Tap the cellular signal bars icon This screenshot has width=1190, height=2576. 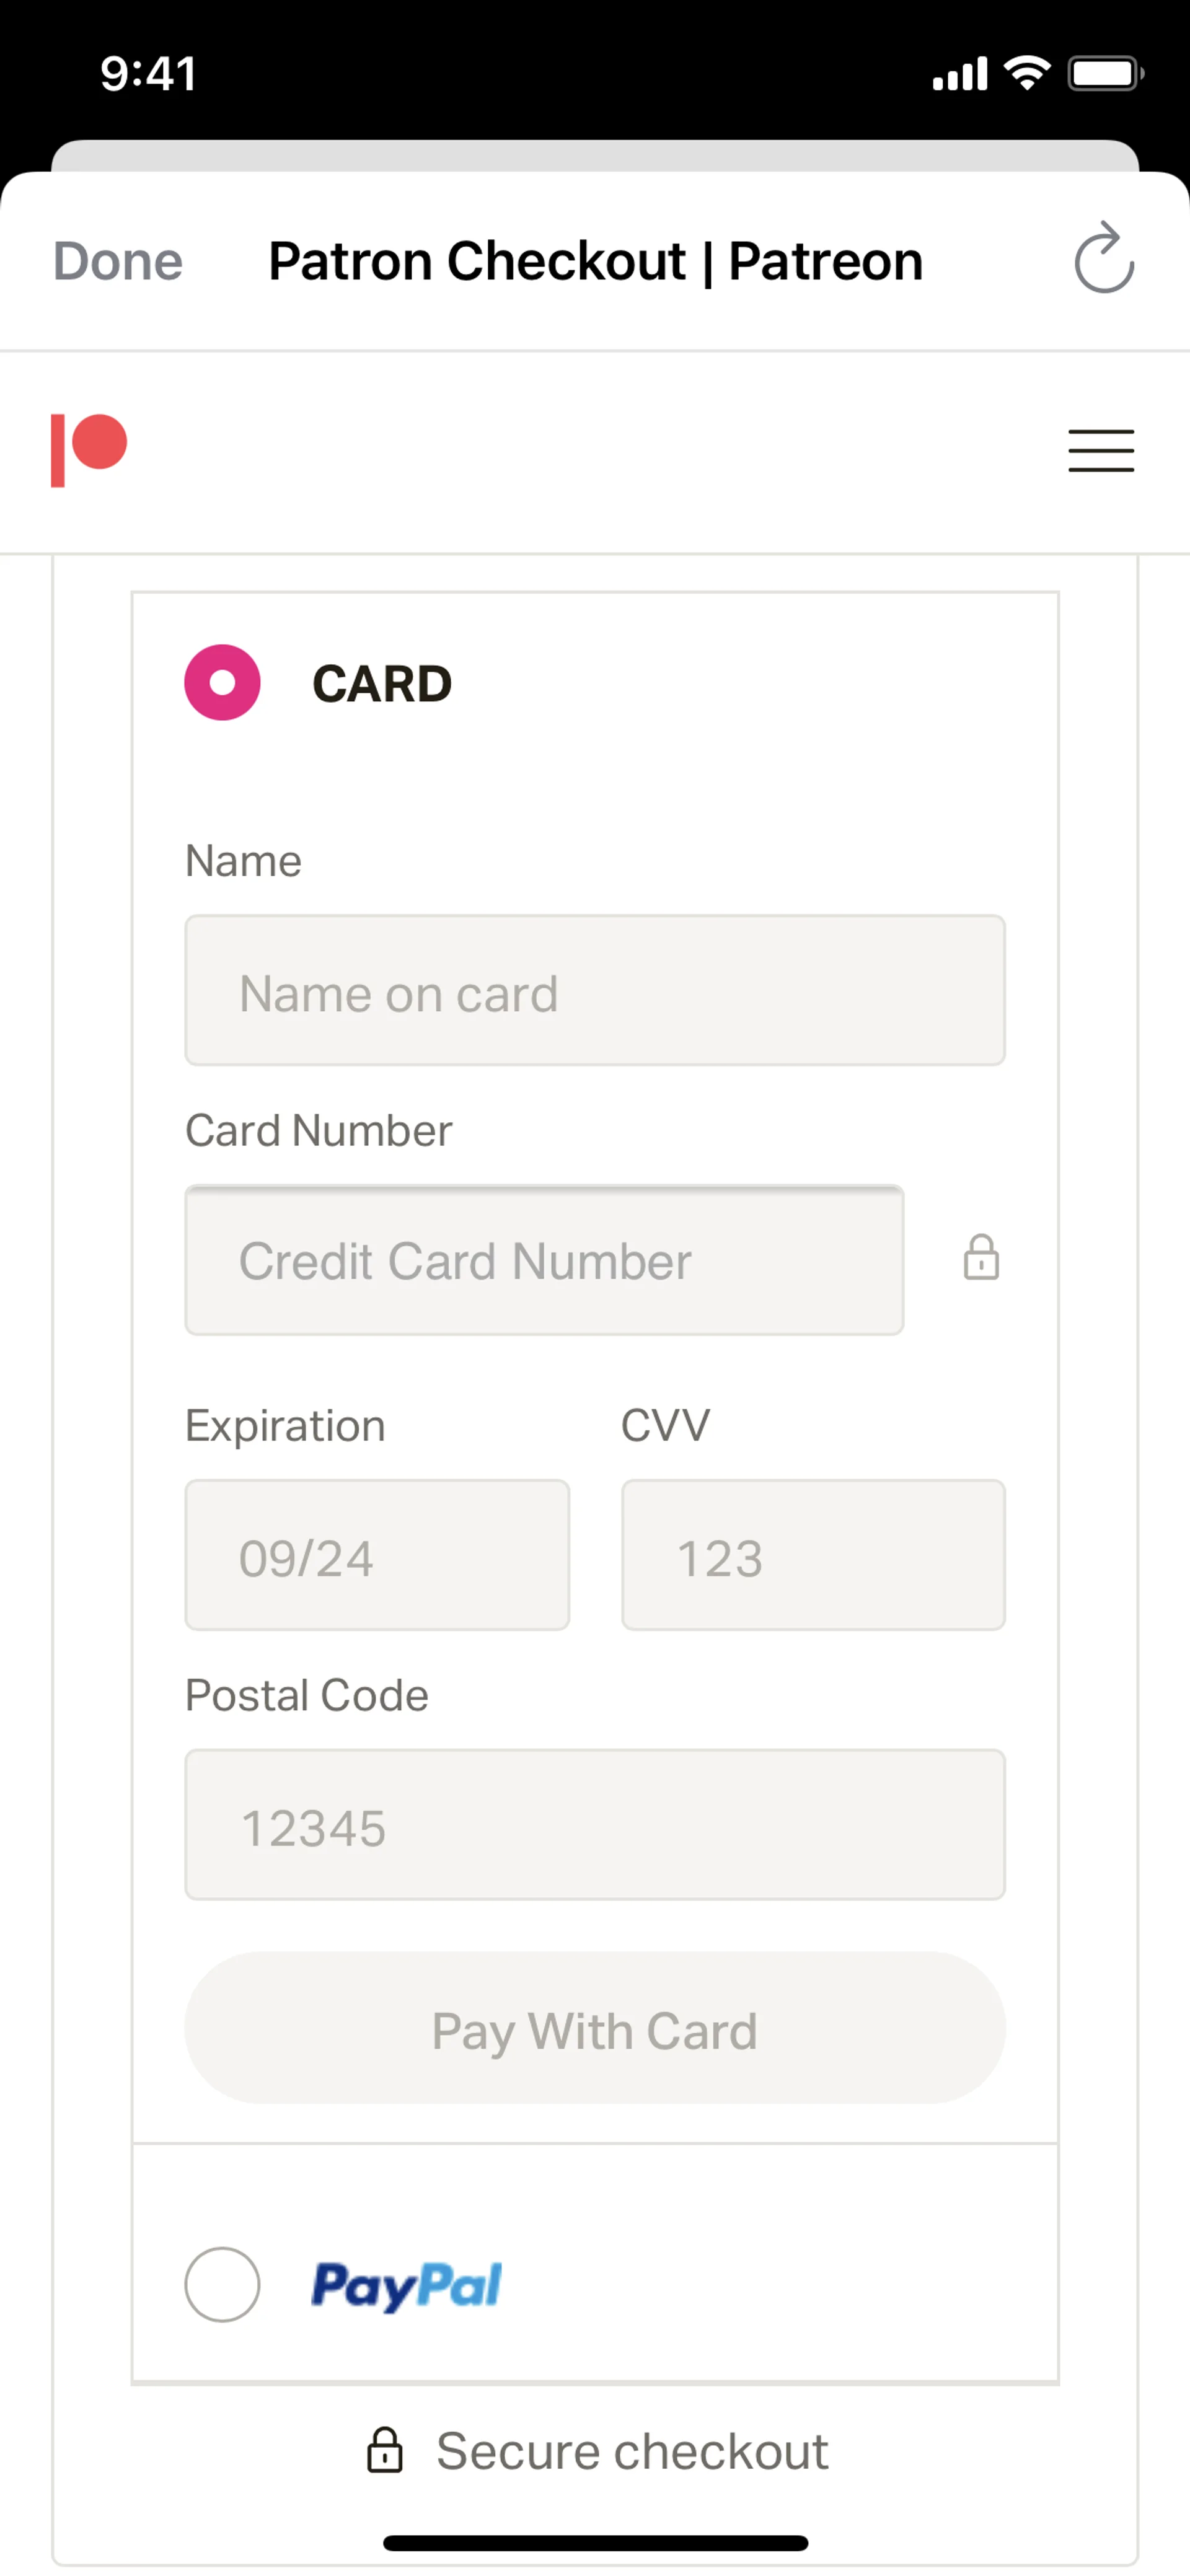(960, 74)
